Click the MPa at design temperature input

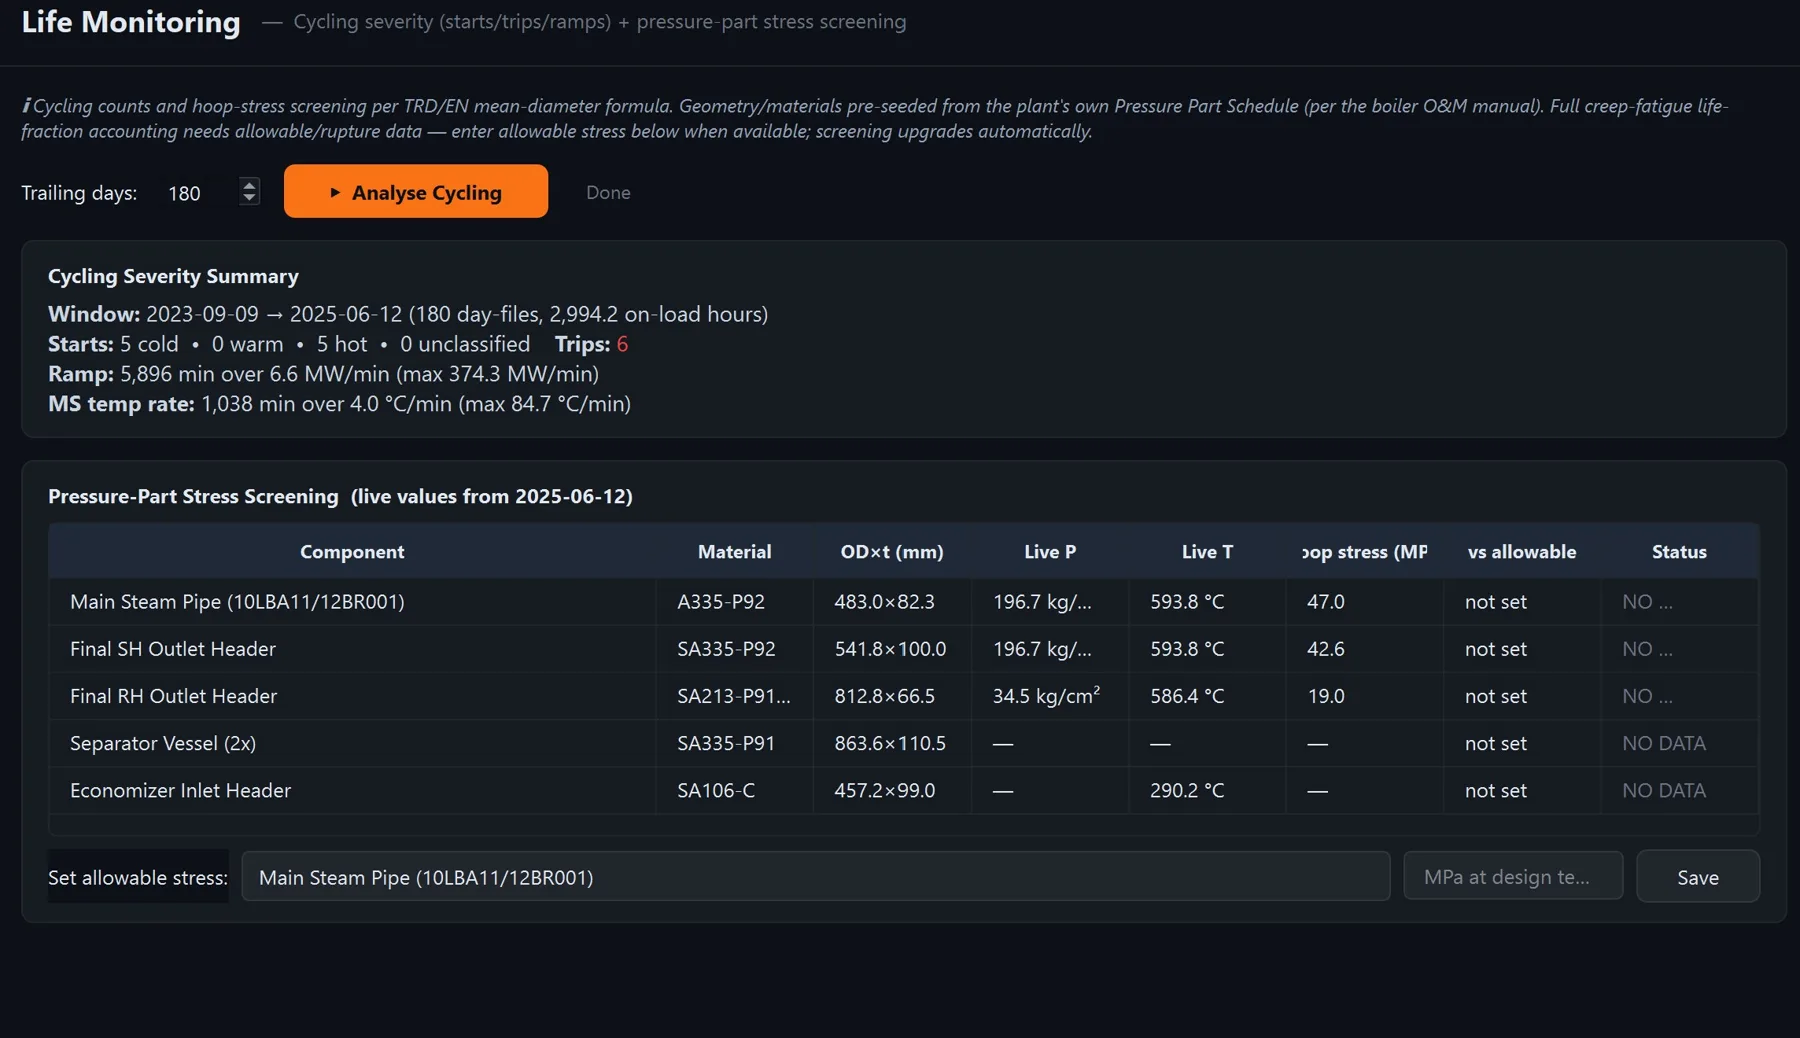coord(1512,876)
